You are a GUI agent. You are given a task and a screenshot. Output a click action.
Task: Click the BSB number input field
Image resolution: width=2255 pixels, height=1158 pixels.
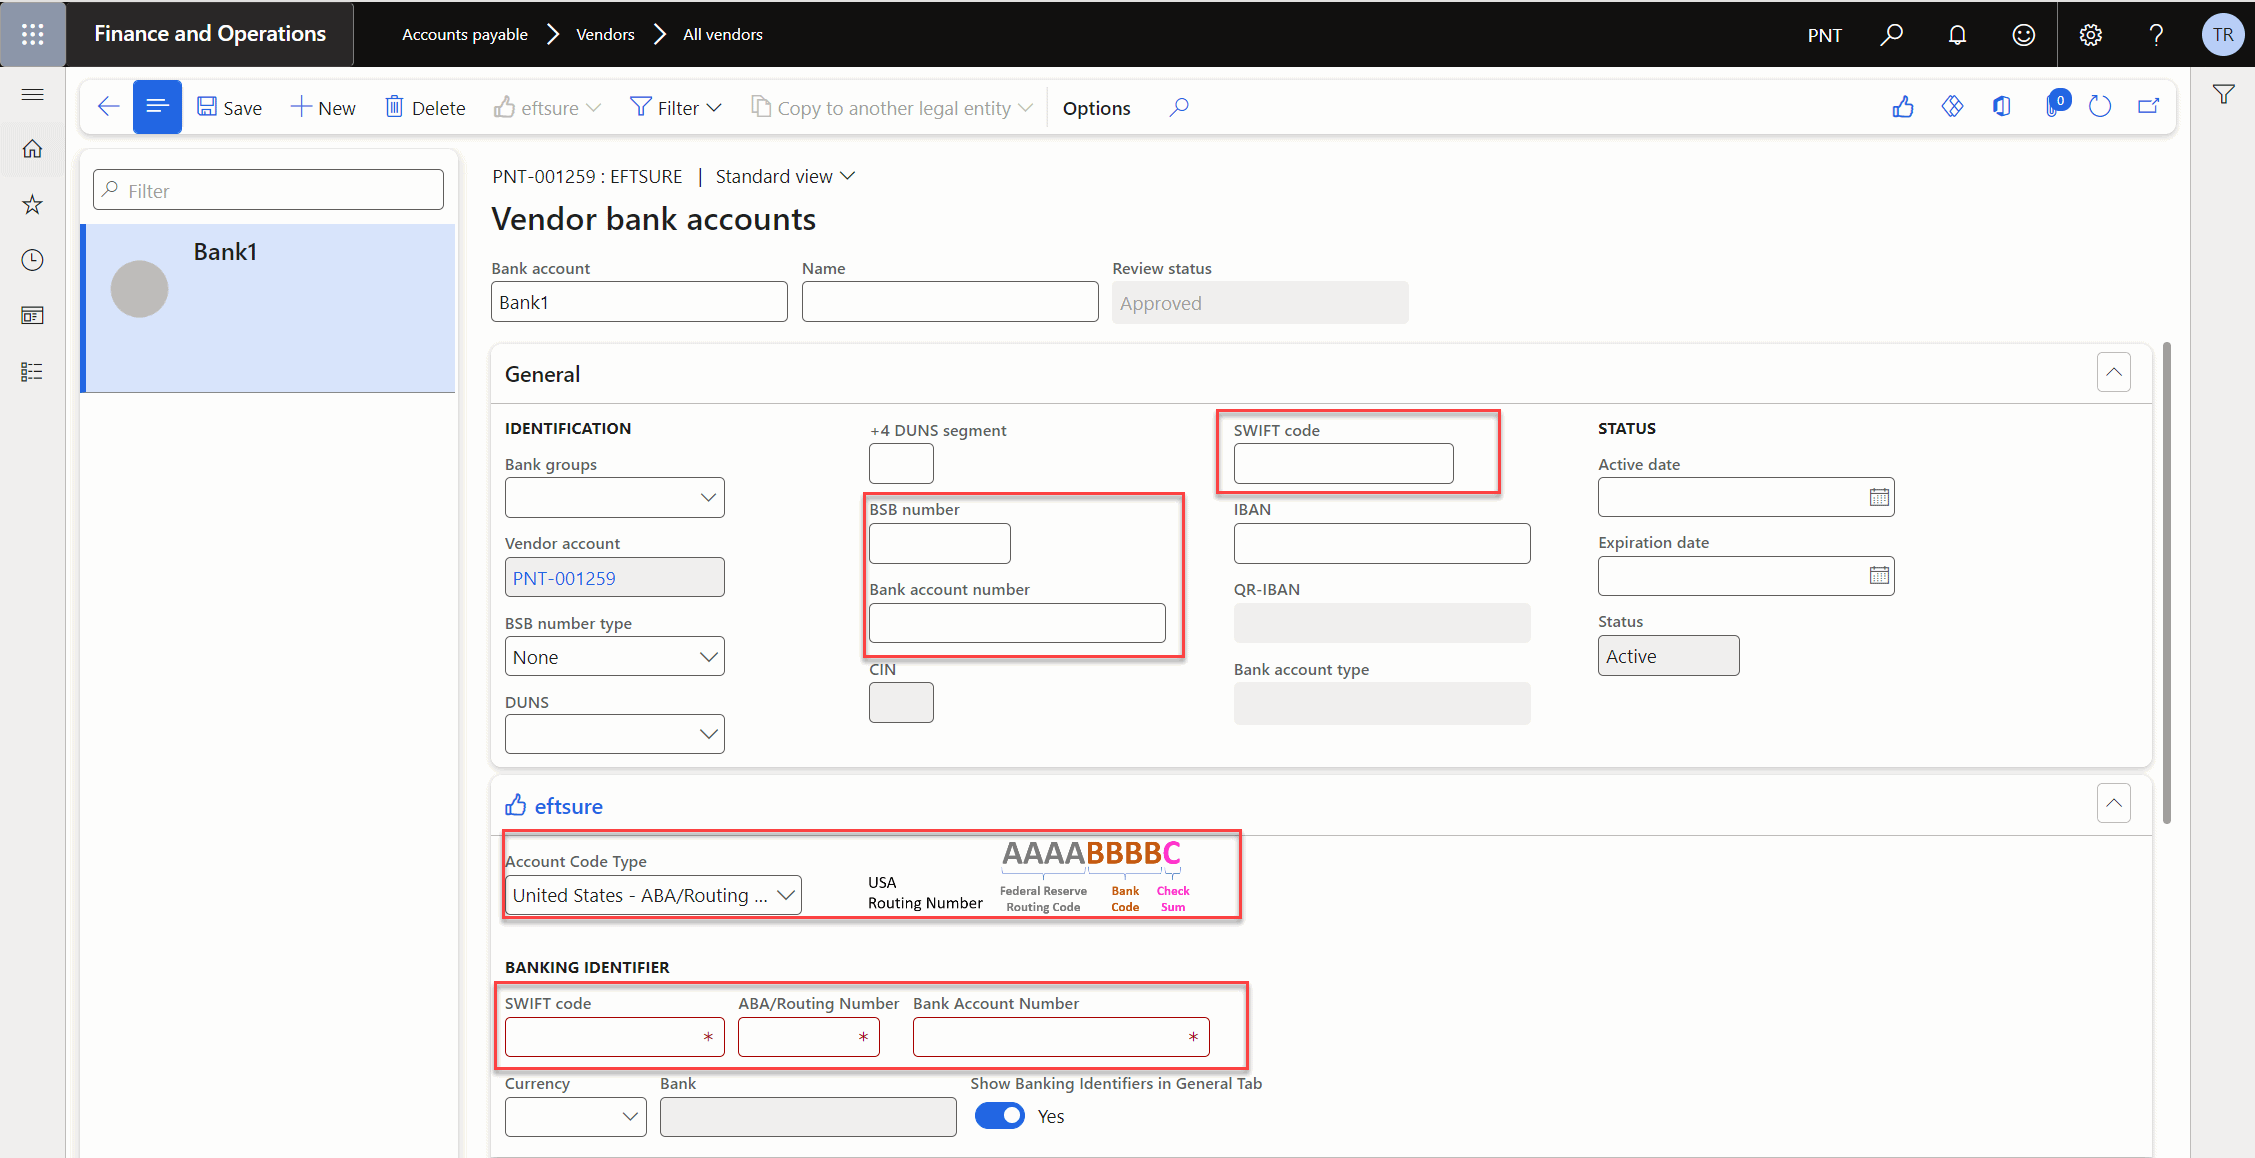point(940,544)
